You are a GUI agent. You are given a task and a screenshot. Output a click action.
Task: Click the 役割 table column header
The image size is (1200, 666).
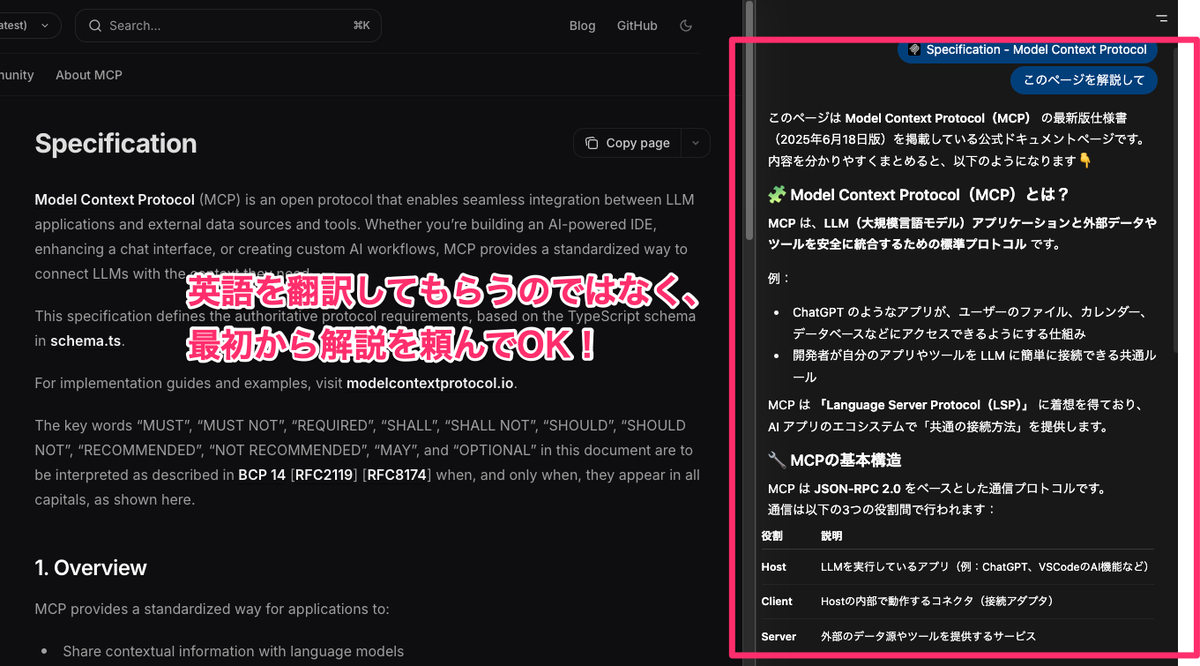click(772, 536)
